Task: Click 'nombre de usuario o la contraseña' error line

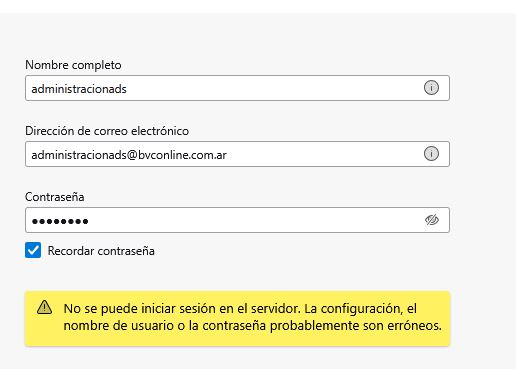Action: tap(165, 326)
